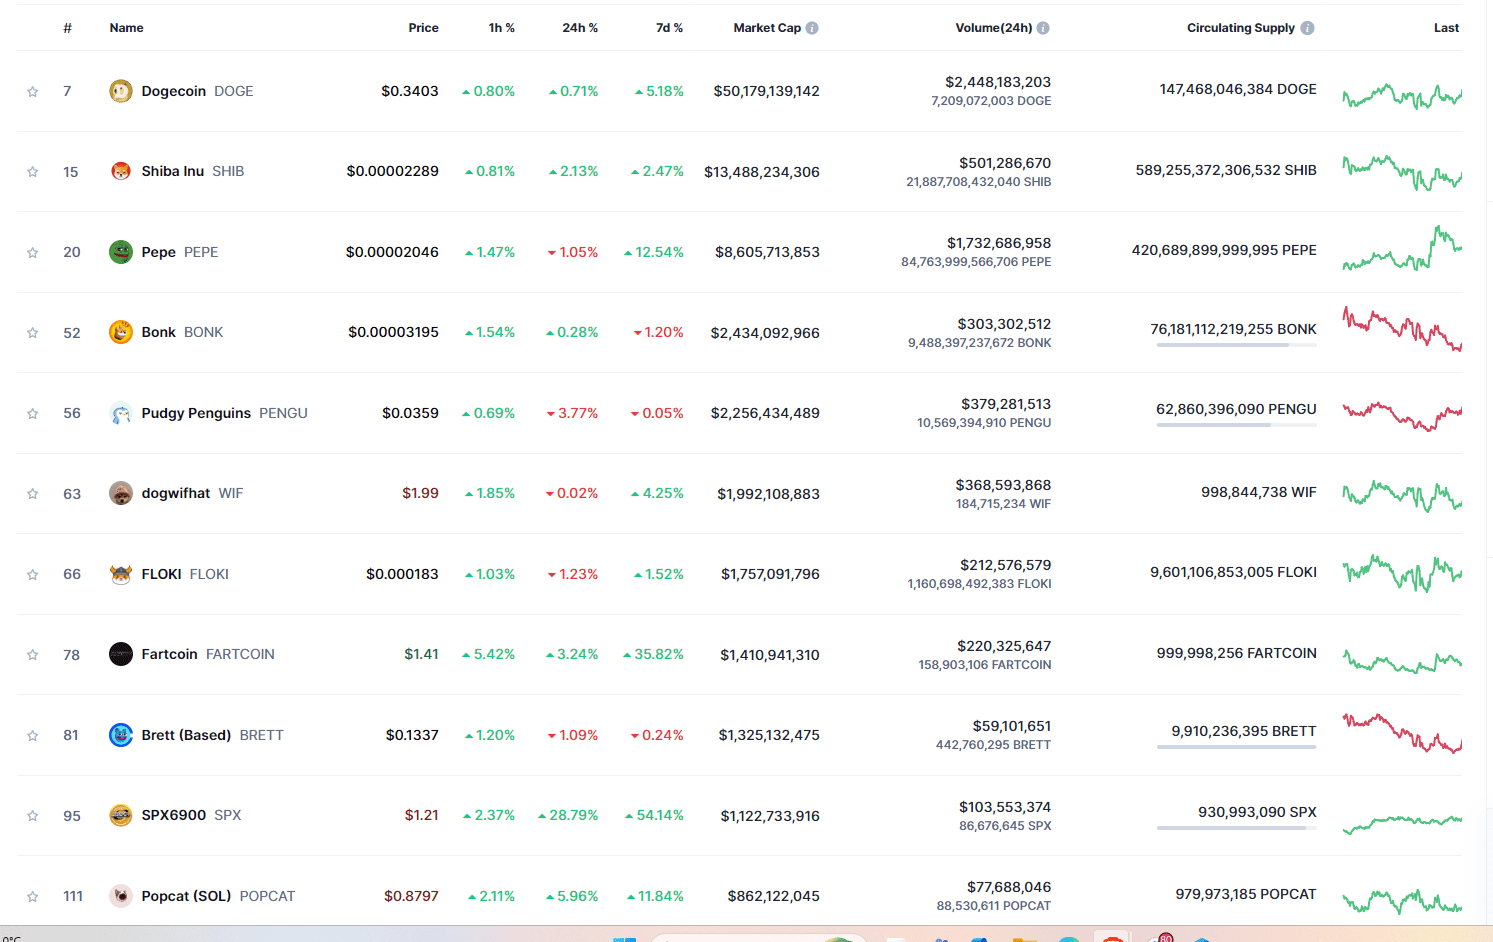Star Dogecoin to add it to watchlist

coord(32,90)
